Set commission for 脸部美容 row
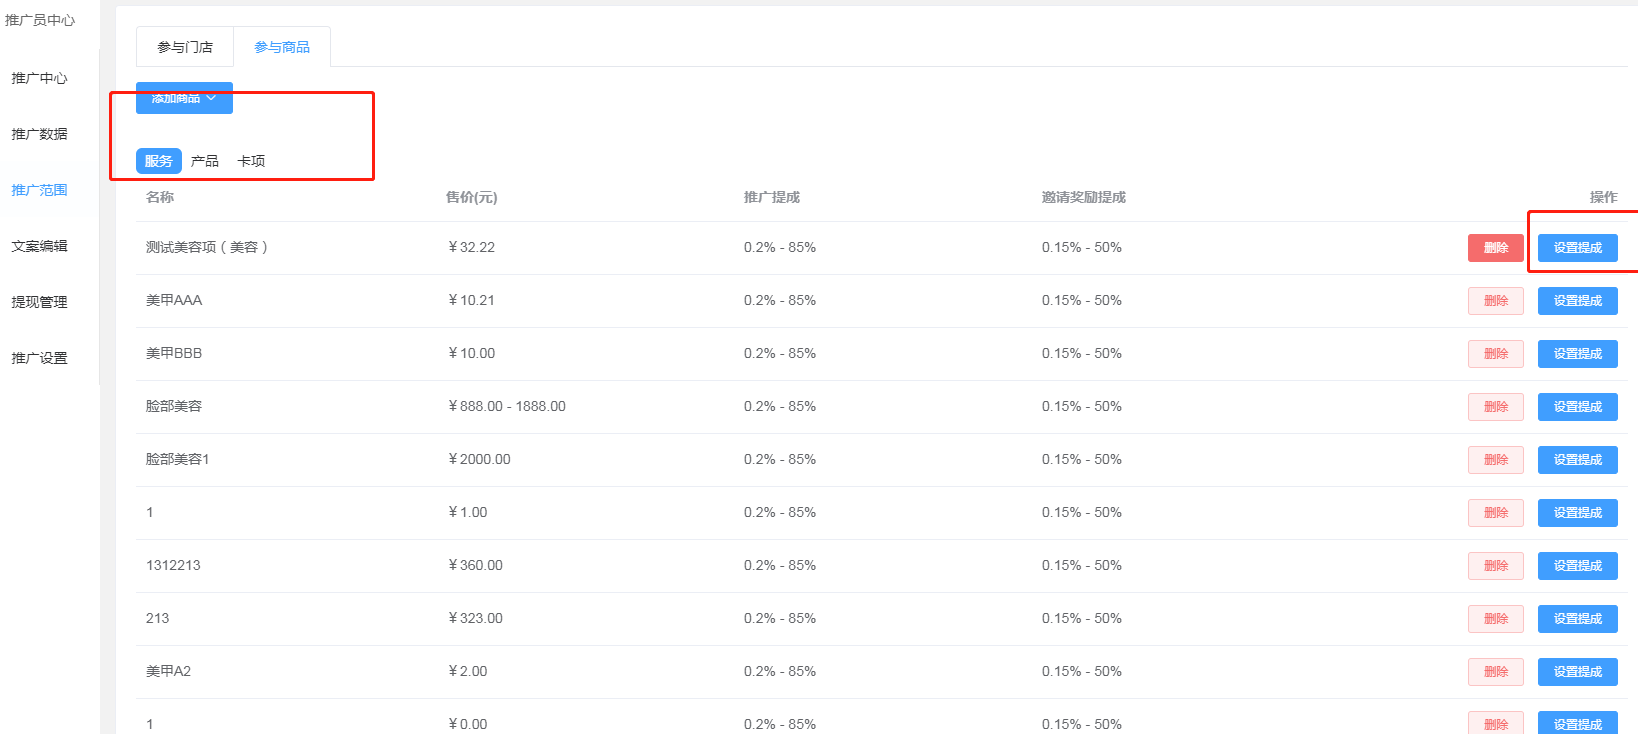 1577,407
